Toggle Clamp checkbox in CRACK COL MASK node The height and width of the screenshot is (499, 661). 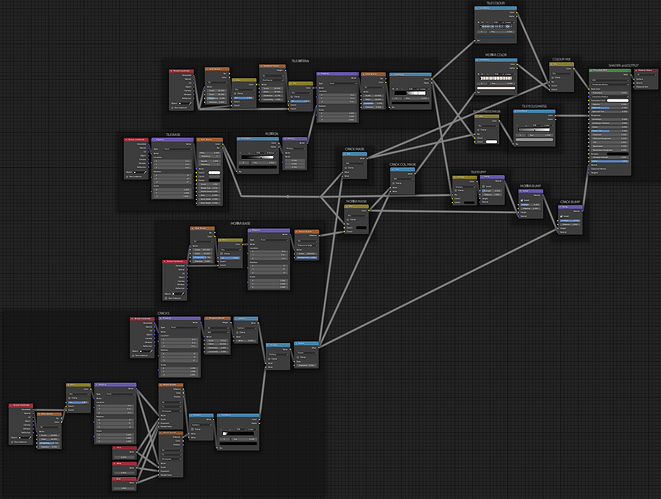click(x=394, y=183)
